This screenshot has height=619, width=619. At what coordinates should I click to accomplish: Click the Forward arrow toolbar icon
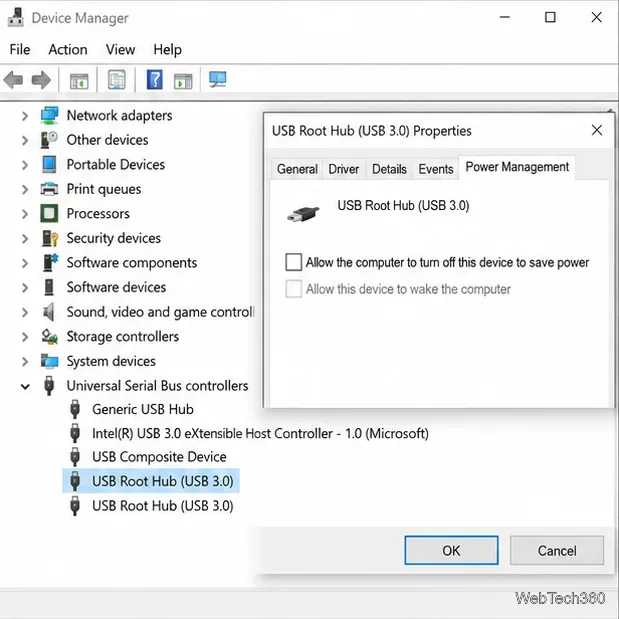[x=41, y=80]
